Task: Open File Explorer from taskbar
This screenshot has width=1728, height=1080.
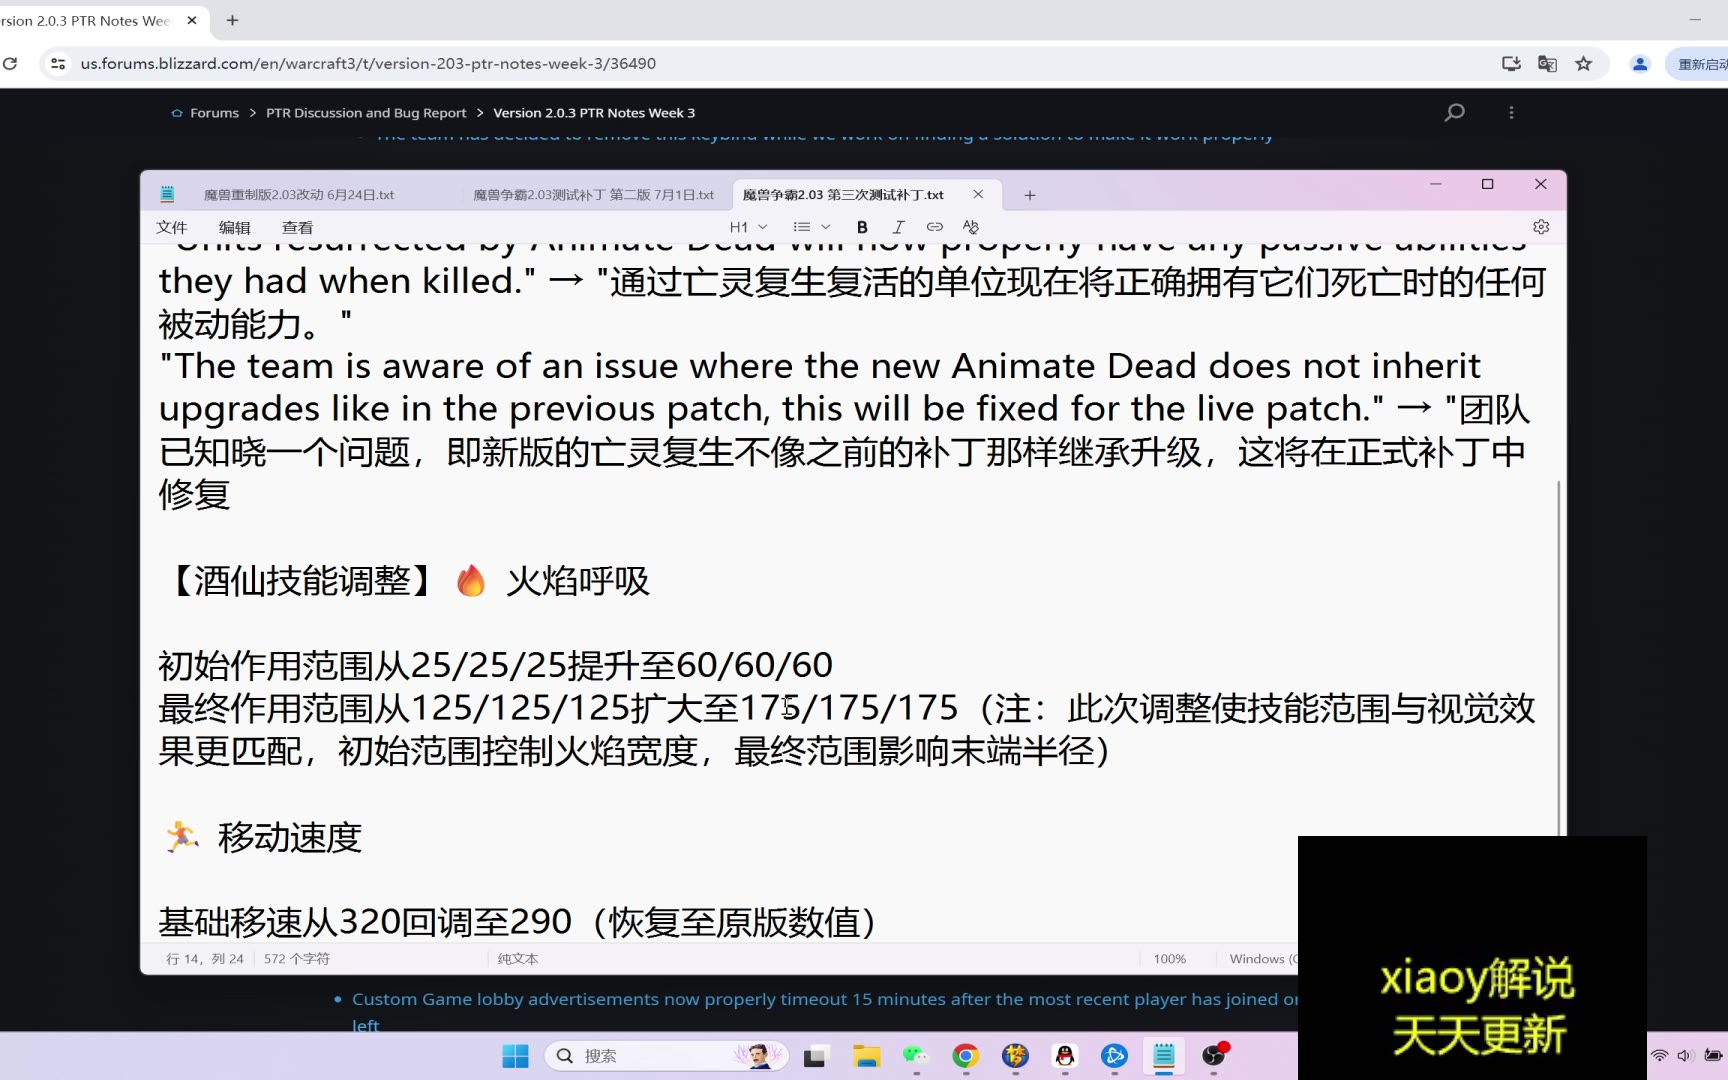Action: (866, 1056)
